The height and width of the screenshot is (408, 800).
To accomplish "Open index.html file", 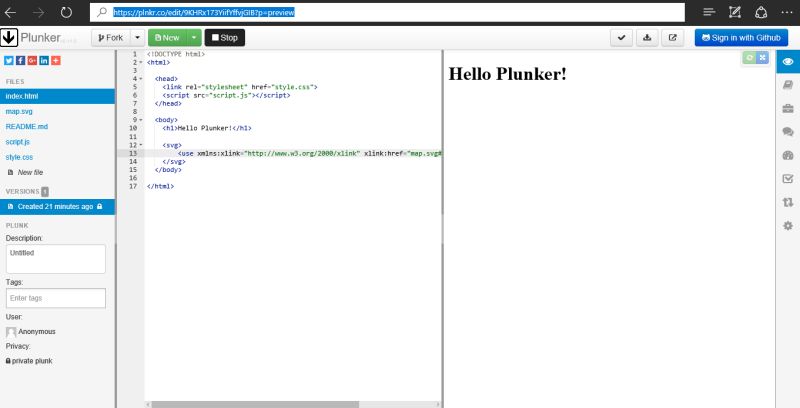I will pyautogui.click(x=58, y=96).
